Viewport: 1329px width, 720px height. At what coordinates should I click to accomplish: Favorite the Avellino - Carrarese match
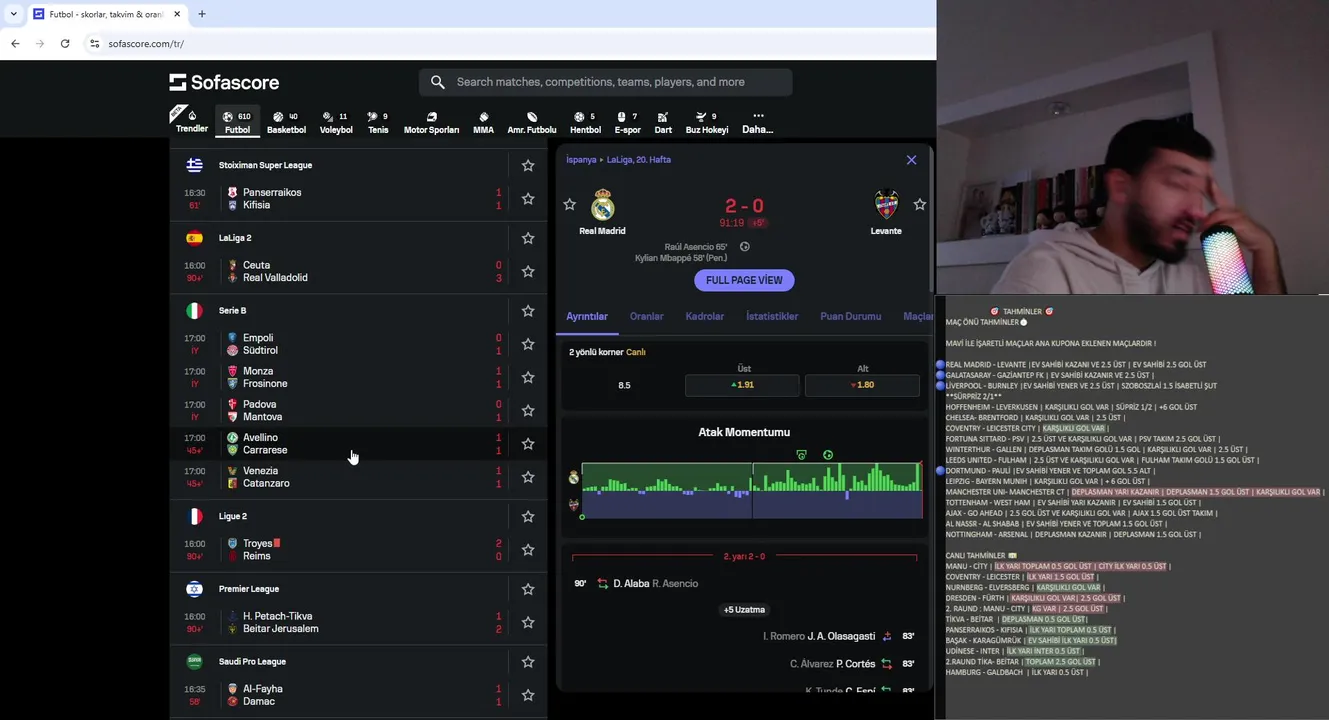pos(528,444)
